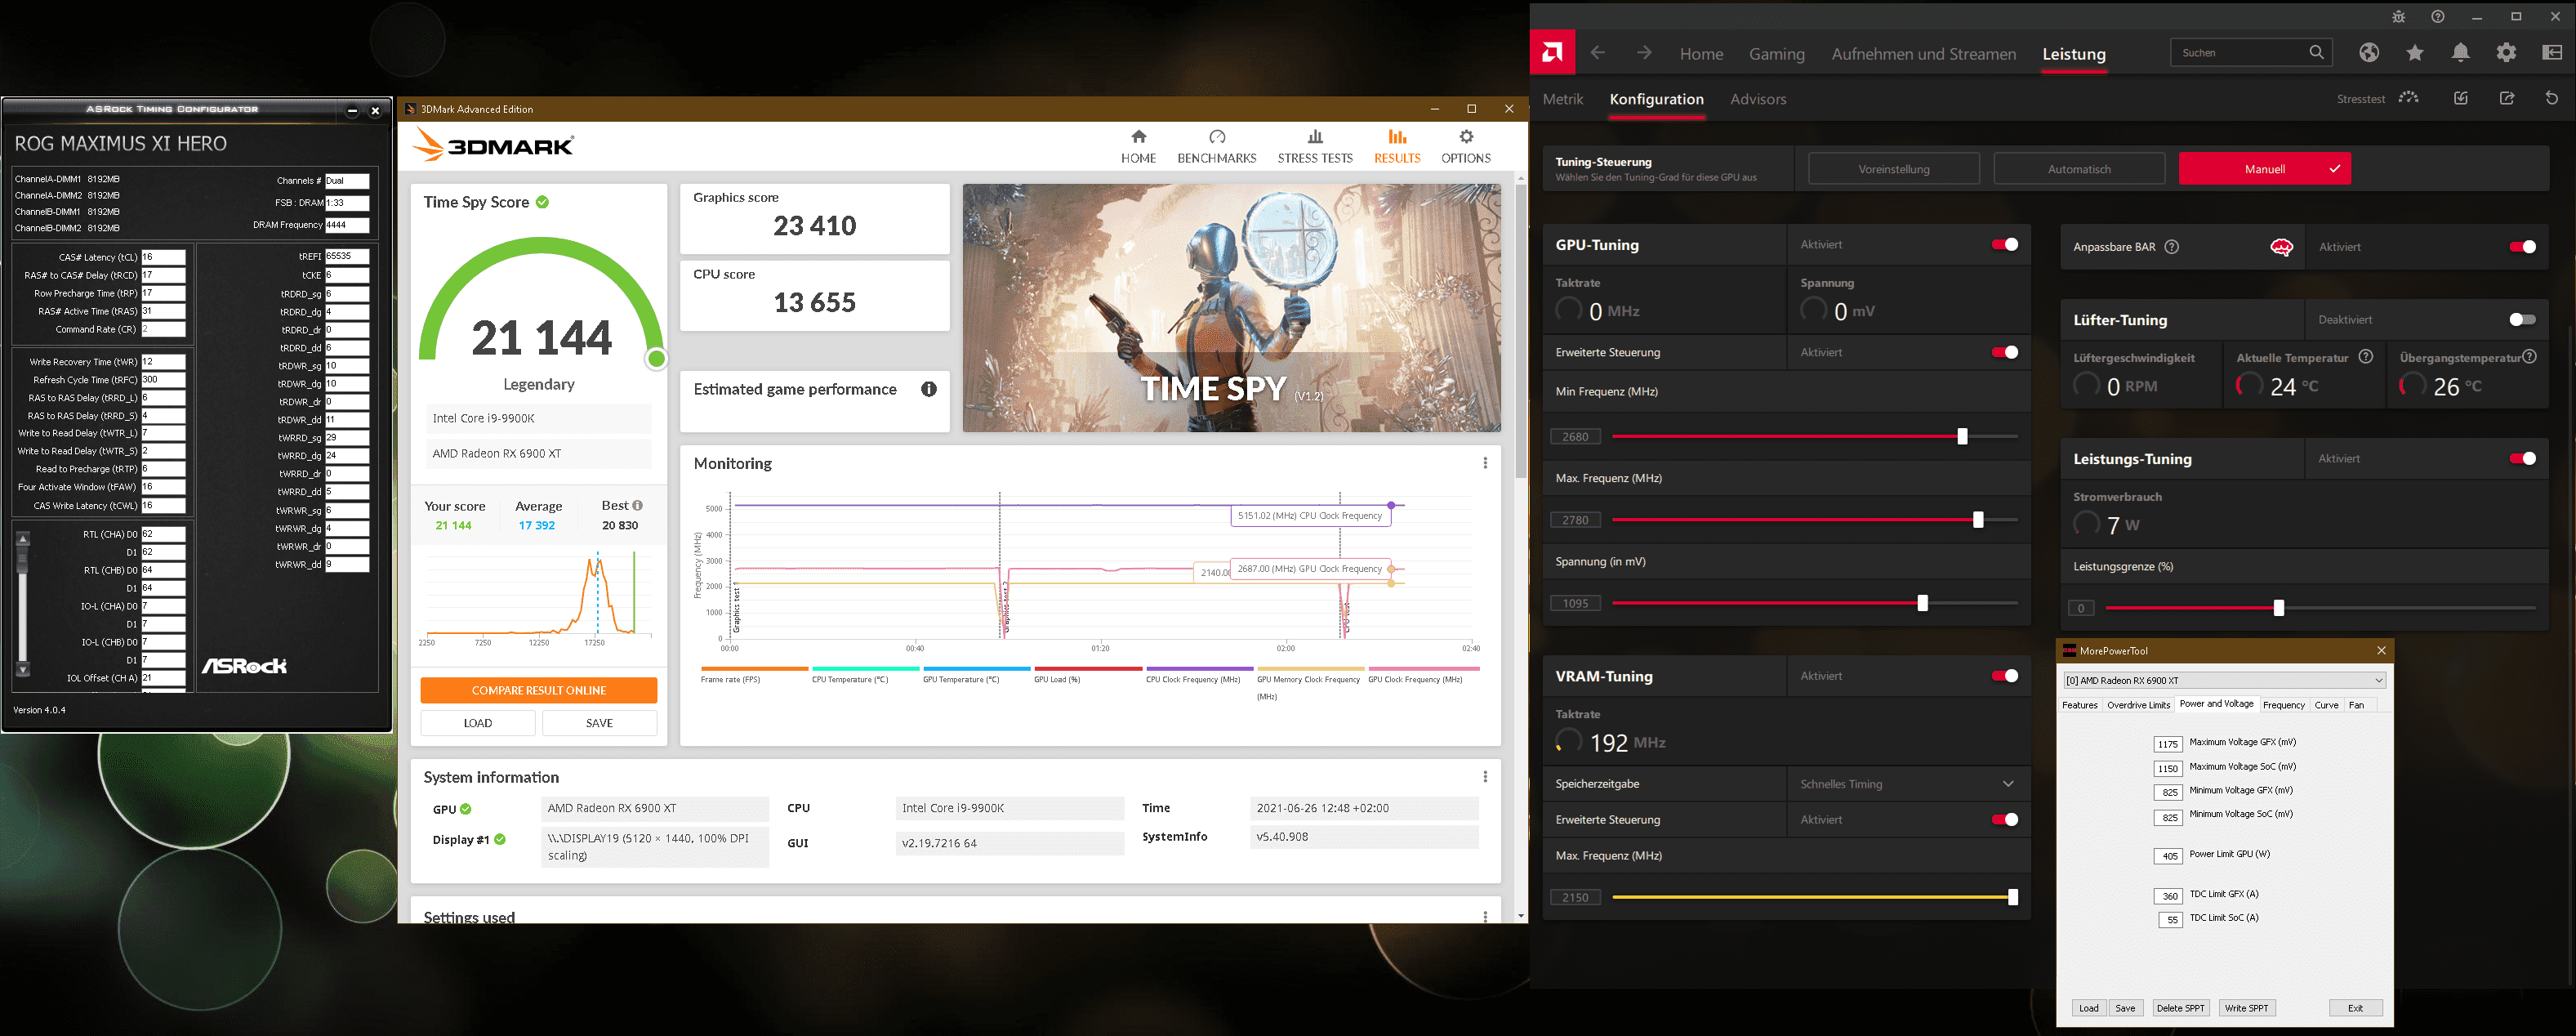This screenshot has height=1036, width=2576.
Task: Click Estimated game performance info icon
Action: pyautogui.click(x=929, y=390)
